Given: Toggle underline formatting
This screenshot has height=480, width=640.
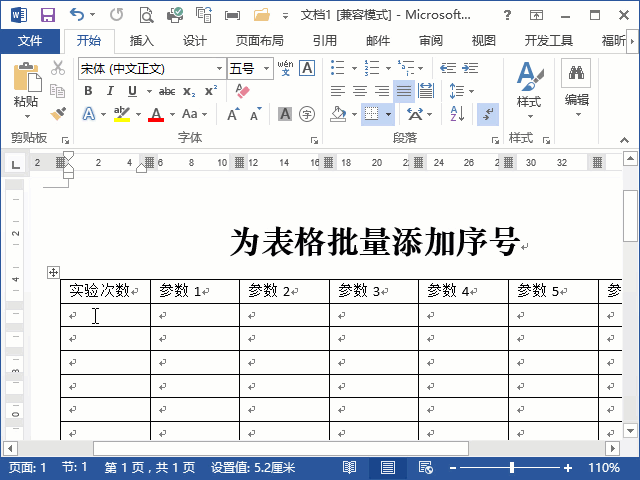Looking at the screenshot, I should point(132,91).
